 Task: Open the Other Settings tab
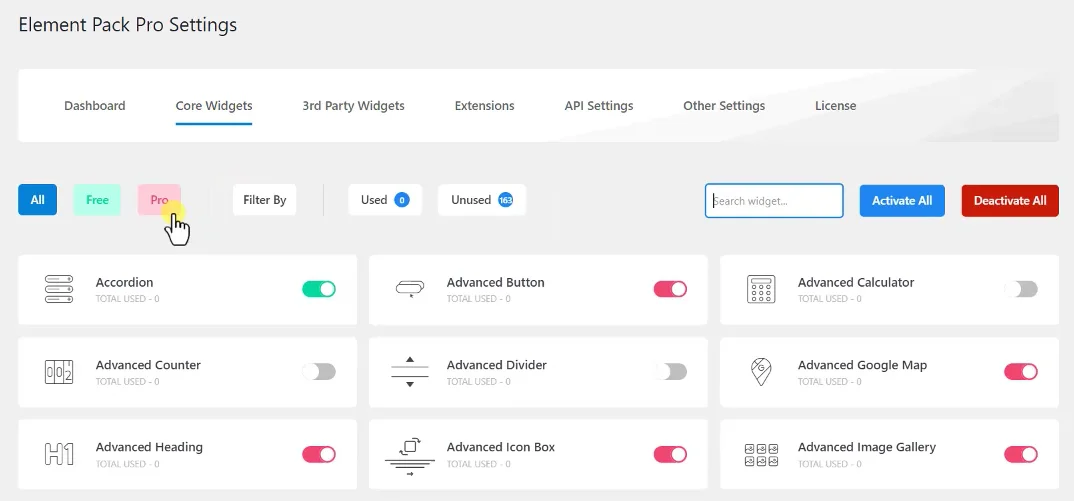[724, 106]
